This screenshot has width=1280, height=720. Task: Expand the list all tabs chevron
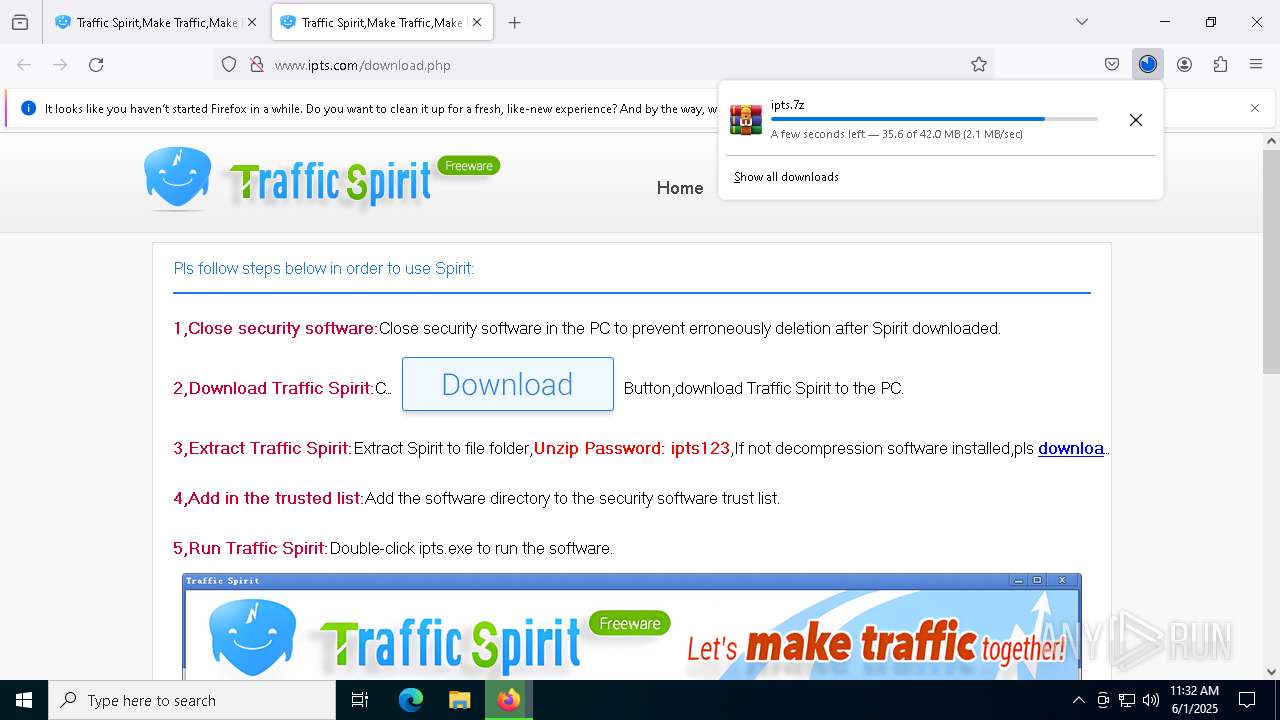pyautogui.click(x=1082, y=22)
